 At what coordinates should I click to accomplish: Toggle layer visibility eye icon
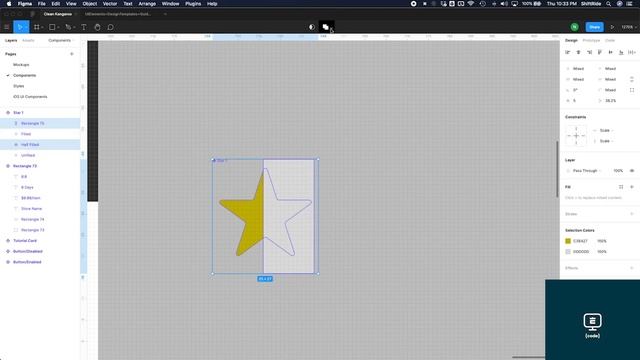pyautogui.click(x=632, y=171)
